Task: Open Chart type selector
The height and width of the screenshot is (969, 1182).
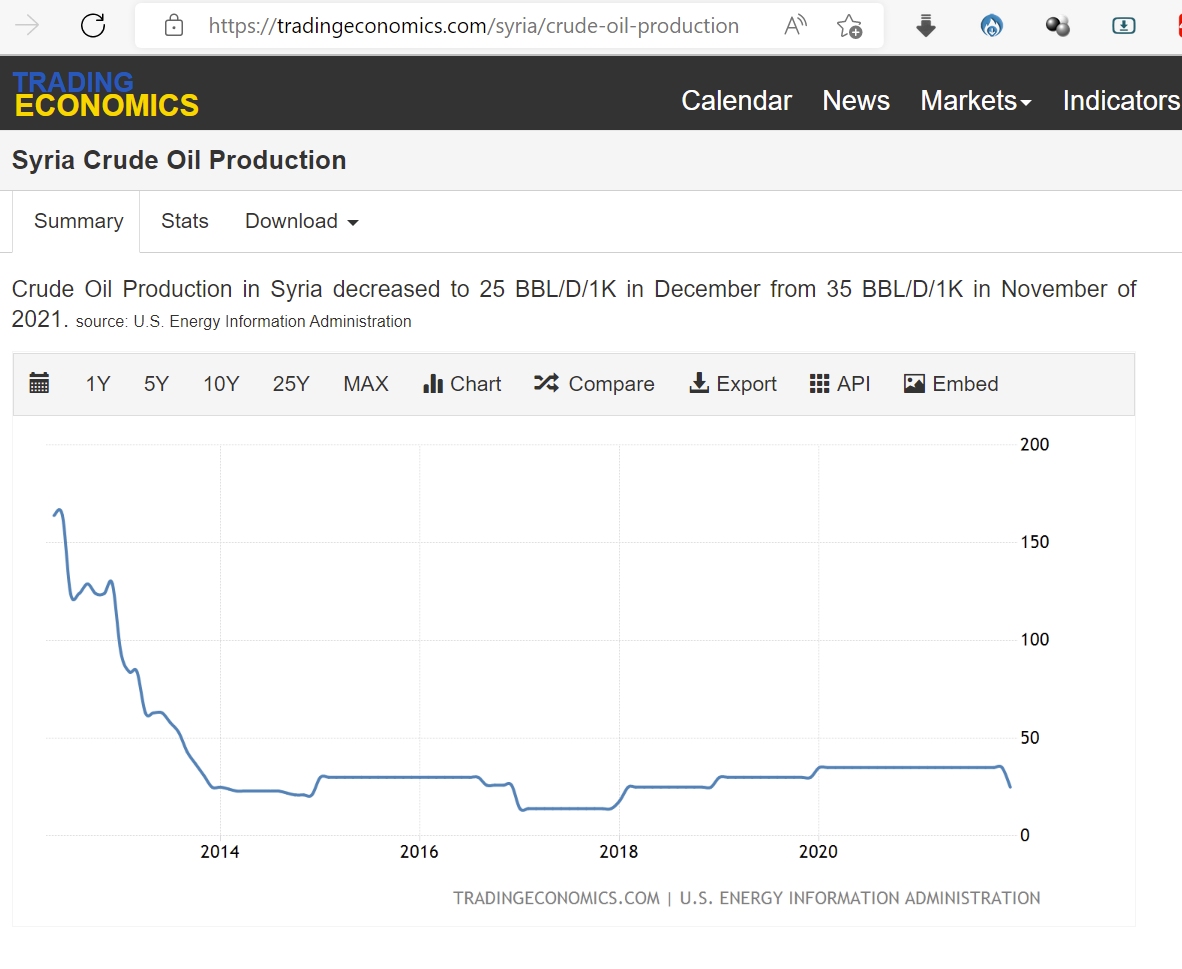Action: (461, 384)
